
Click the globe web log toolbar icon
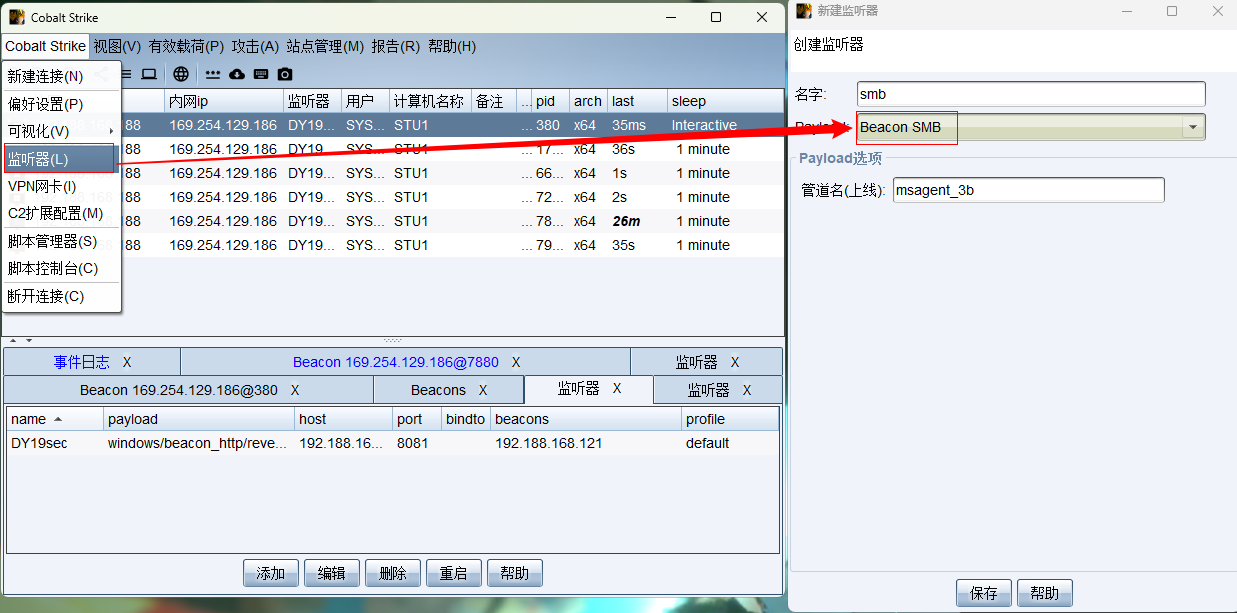coord(181,74)
